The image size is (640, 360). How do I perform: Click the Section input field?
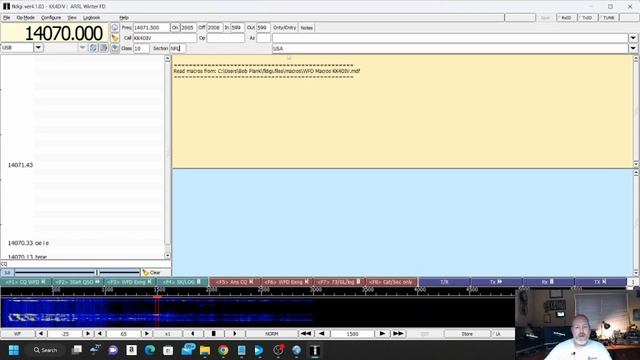(x=178, y=48)
